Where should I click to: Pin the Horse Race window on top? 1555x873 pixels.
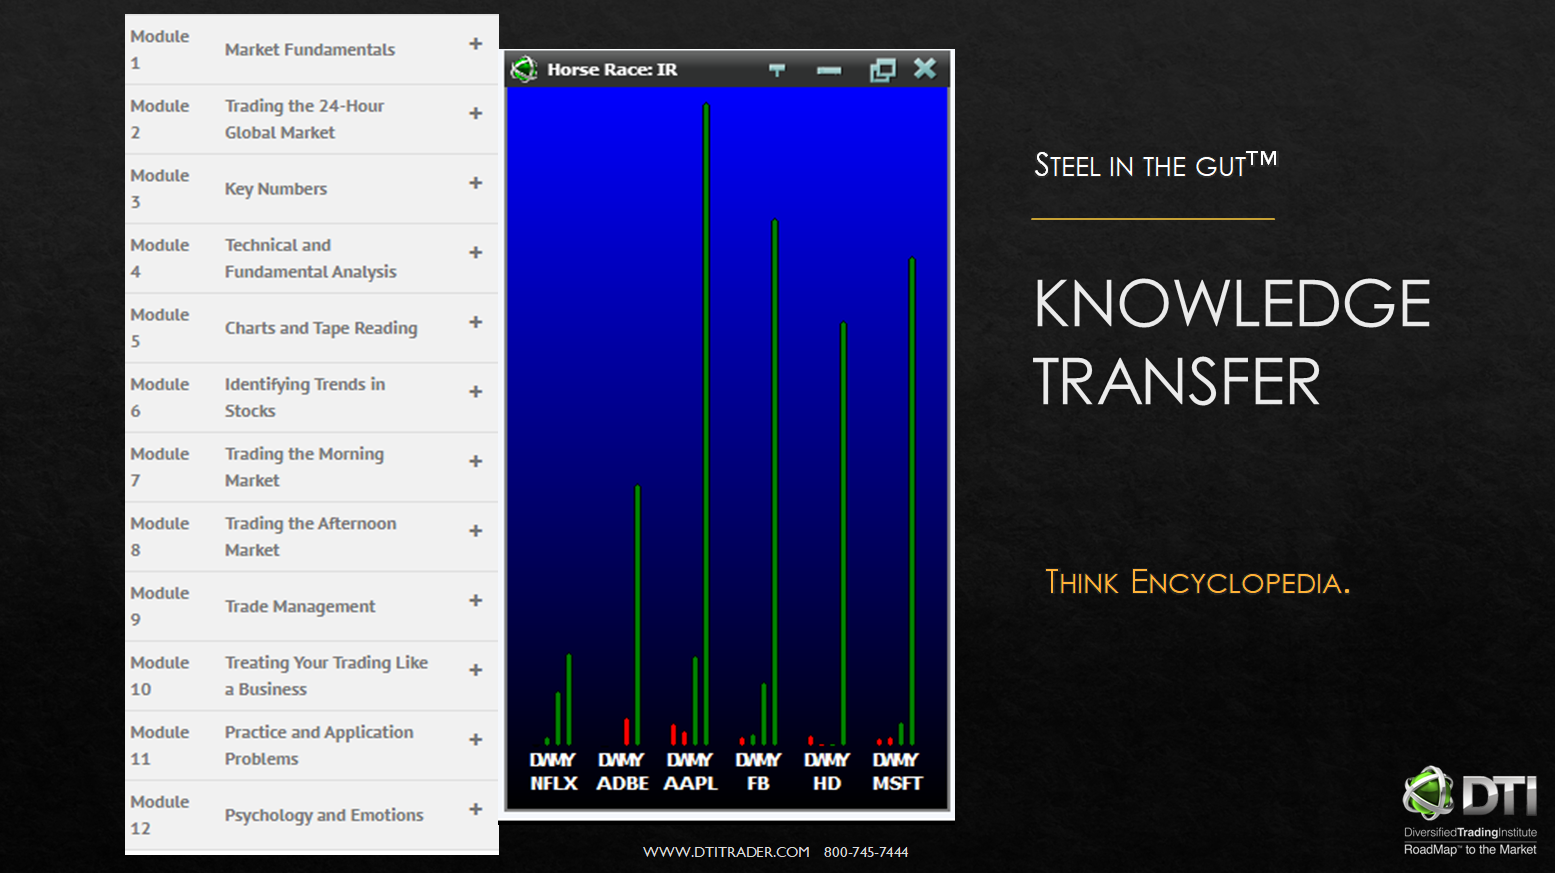tap(777, 69)
